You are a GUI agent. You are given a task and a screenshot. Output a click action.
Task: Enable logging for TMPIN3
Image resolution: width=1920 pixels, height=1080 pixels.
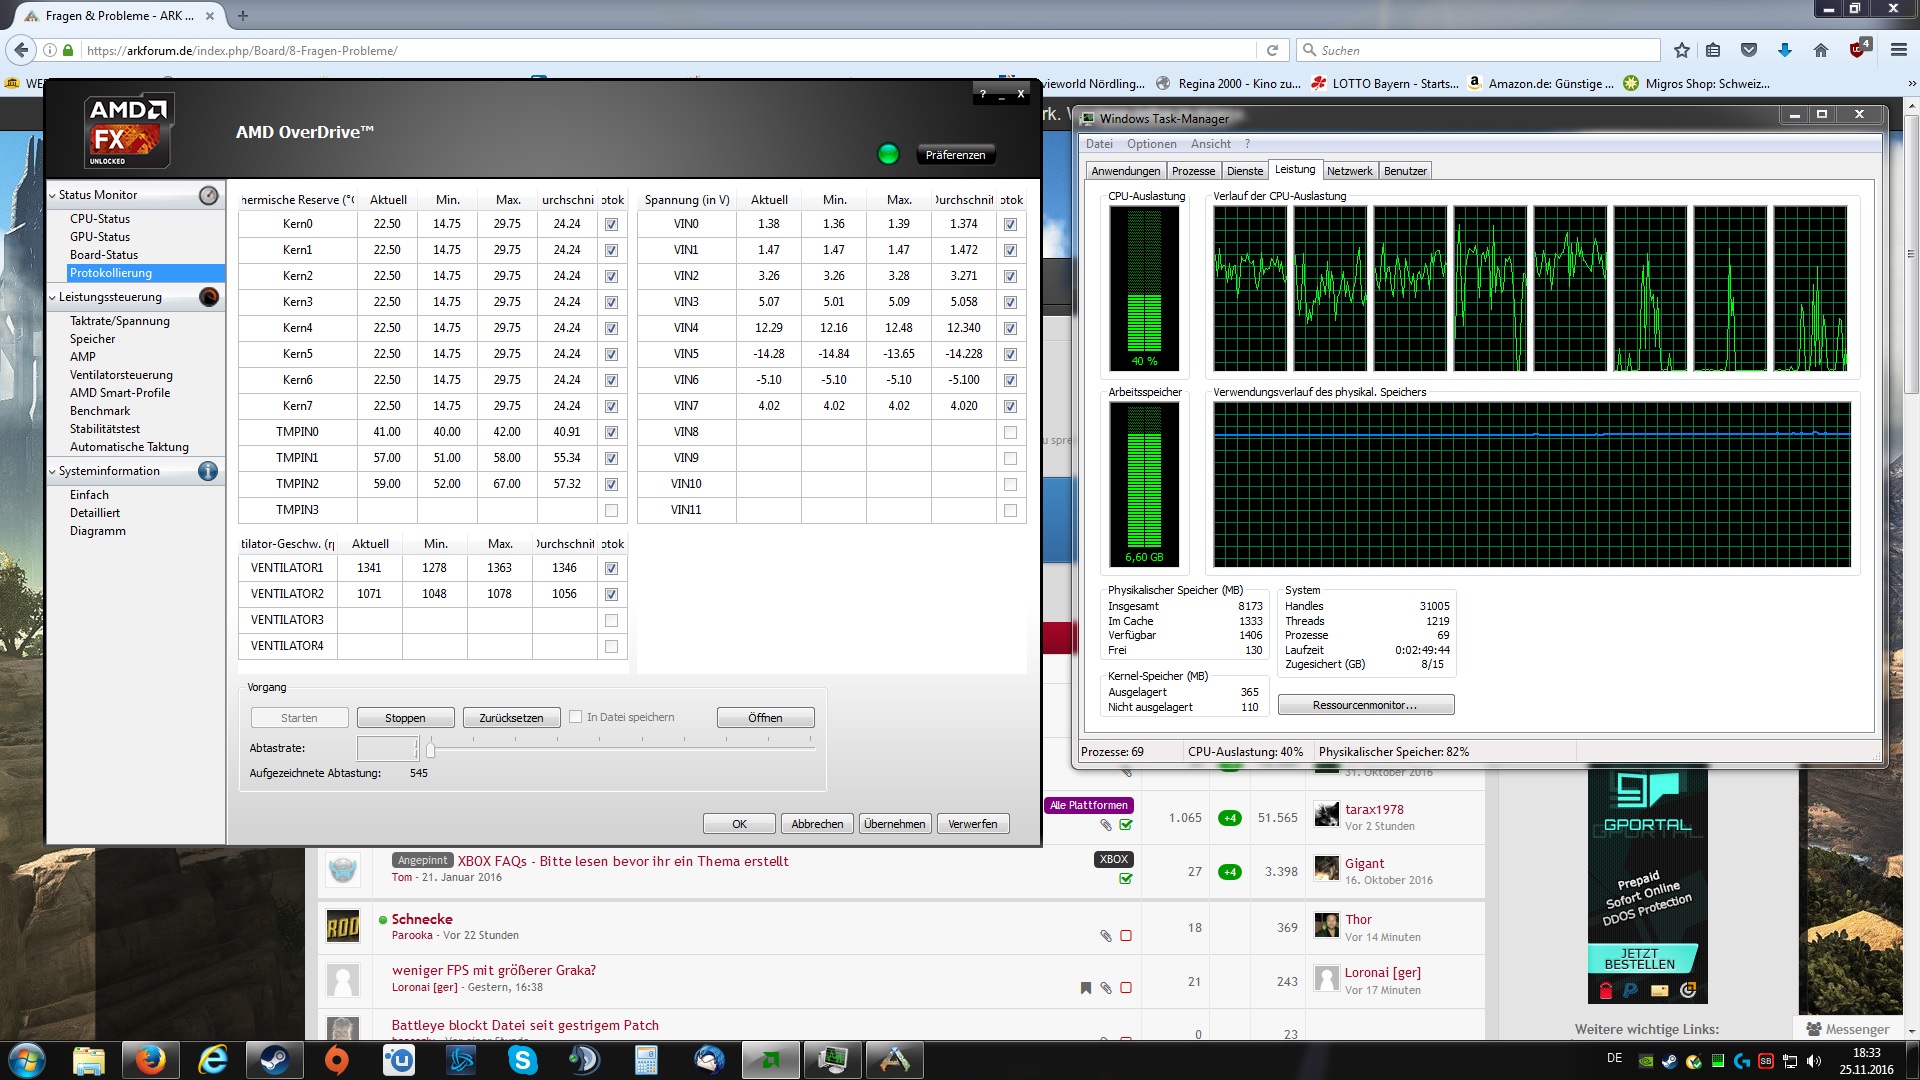(612, 511)
